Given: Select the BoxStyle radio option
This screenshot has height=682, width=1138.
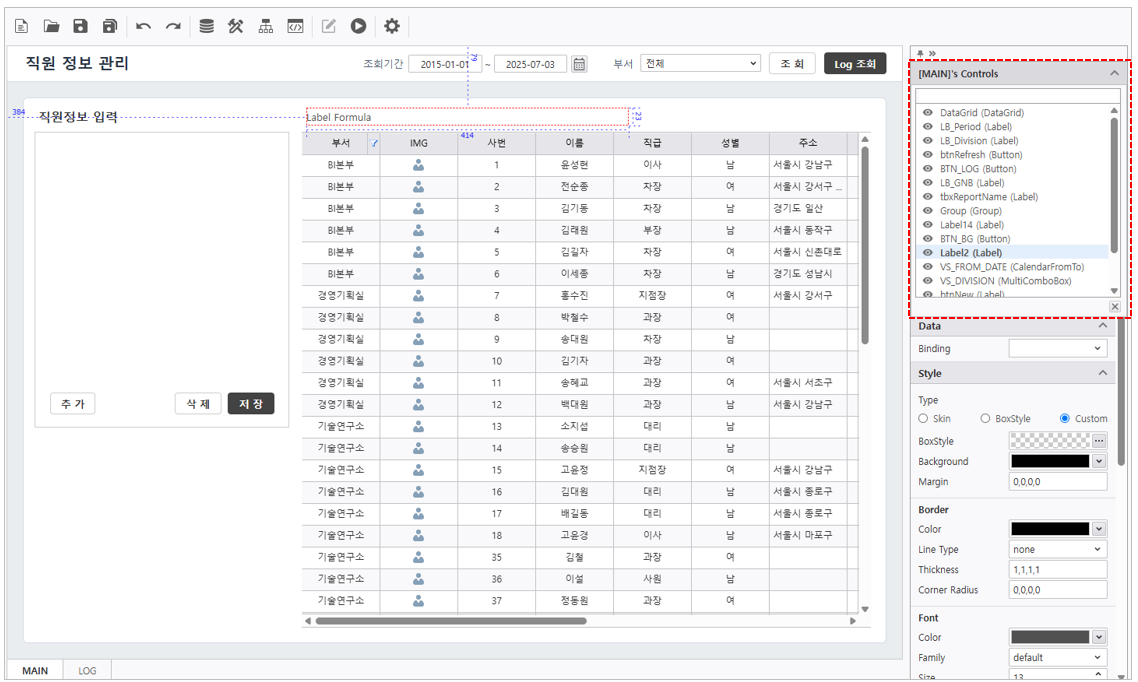Looking at the screenshot, I should click(985, 419).
